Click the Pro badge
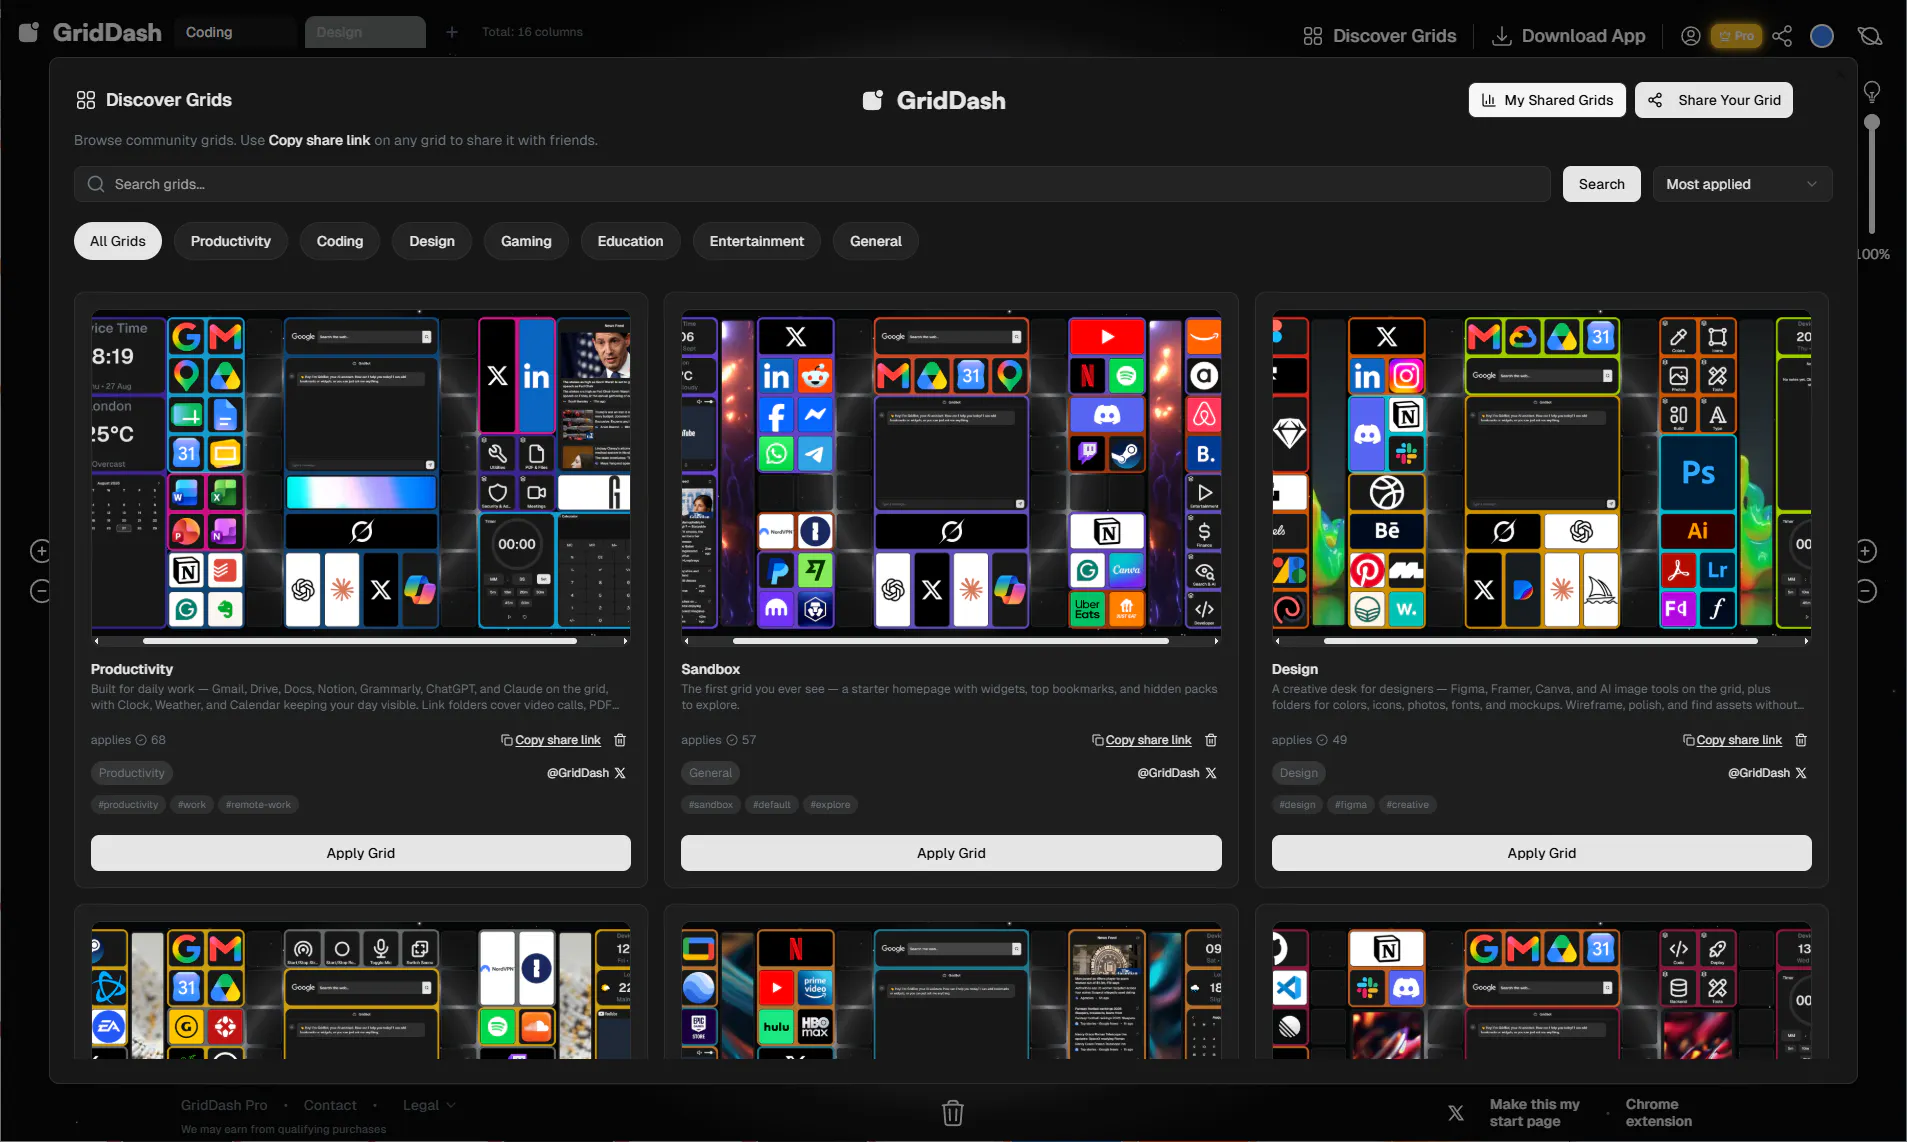 pos(1736,36)
